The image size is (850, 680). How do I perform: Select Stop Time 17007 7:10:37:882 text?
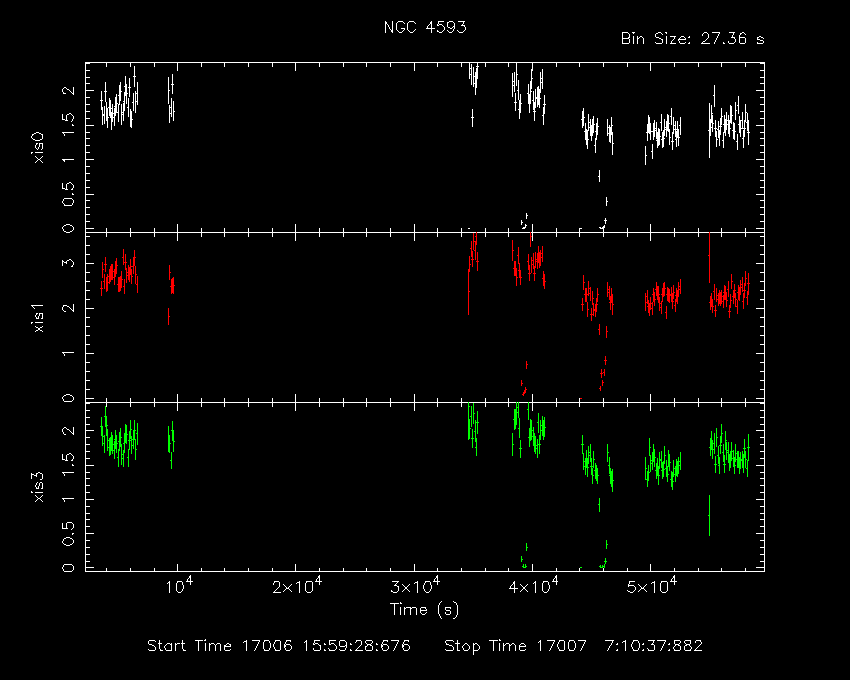573,646
